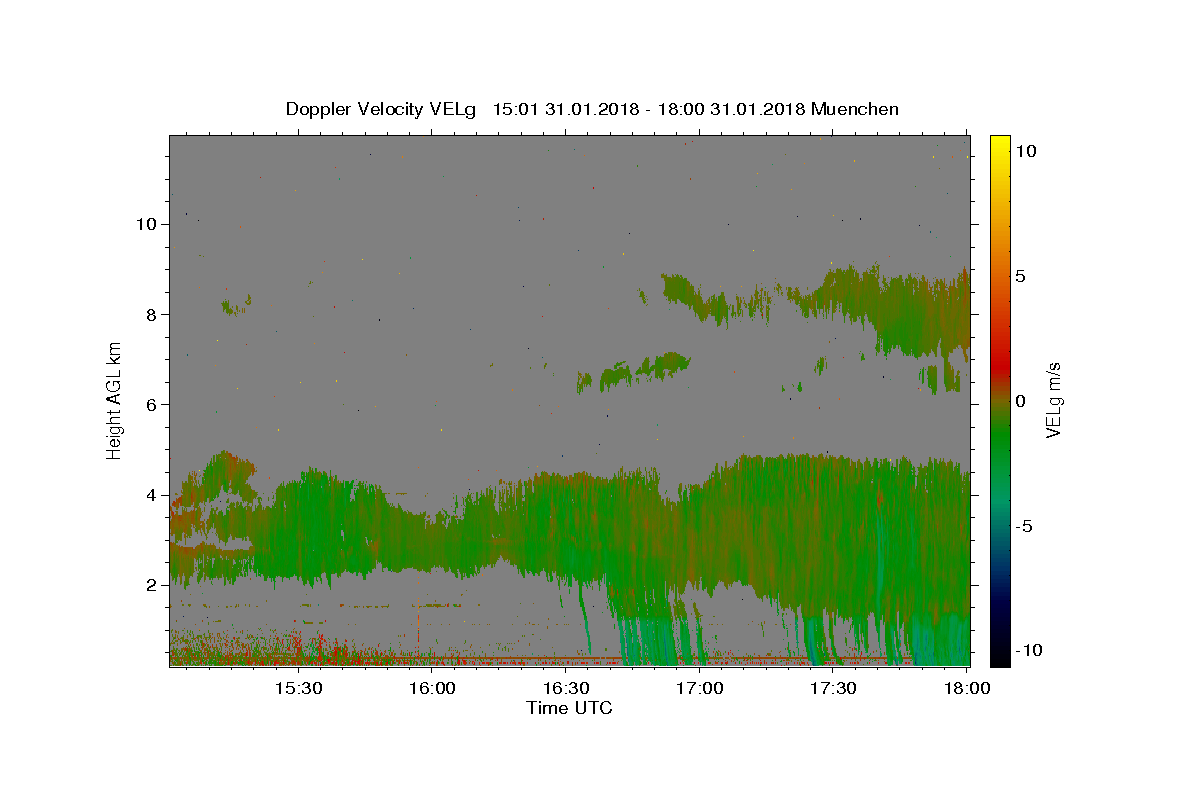The height and width of the screenshot is (800, 1200).
Task: Click the height axis label '6'
Action: (x=152, y=405)
